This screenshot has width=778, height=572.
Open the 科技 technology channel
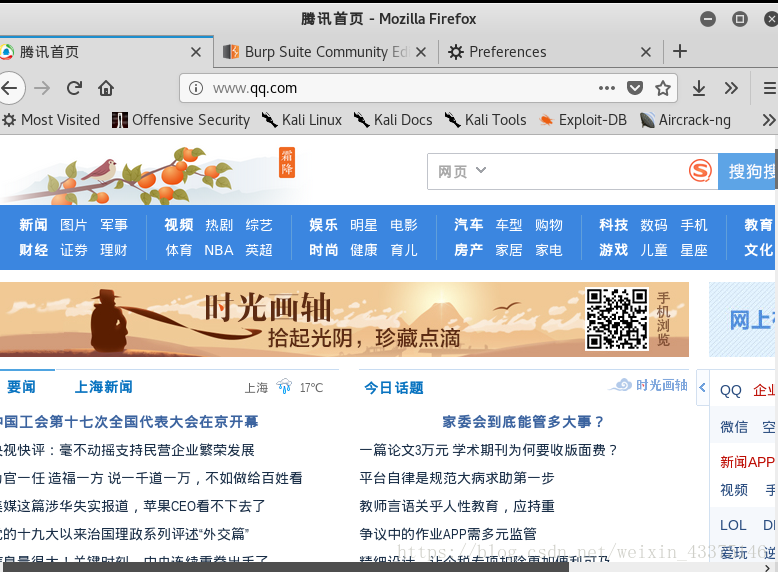tap(613, 225)
